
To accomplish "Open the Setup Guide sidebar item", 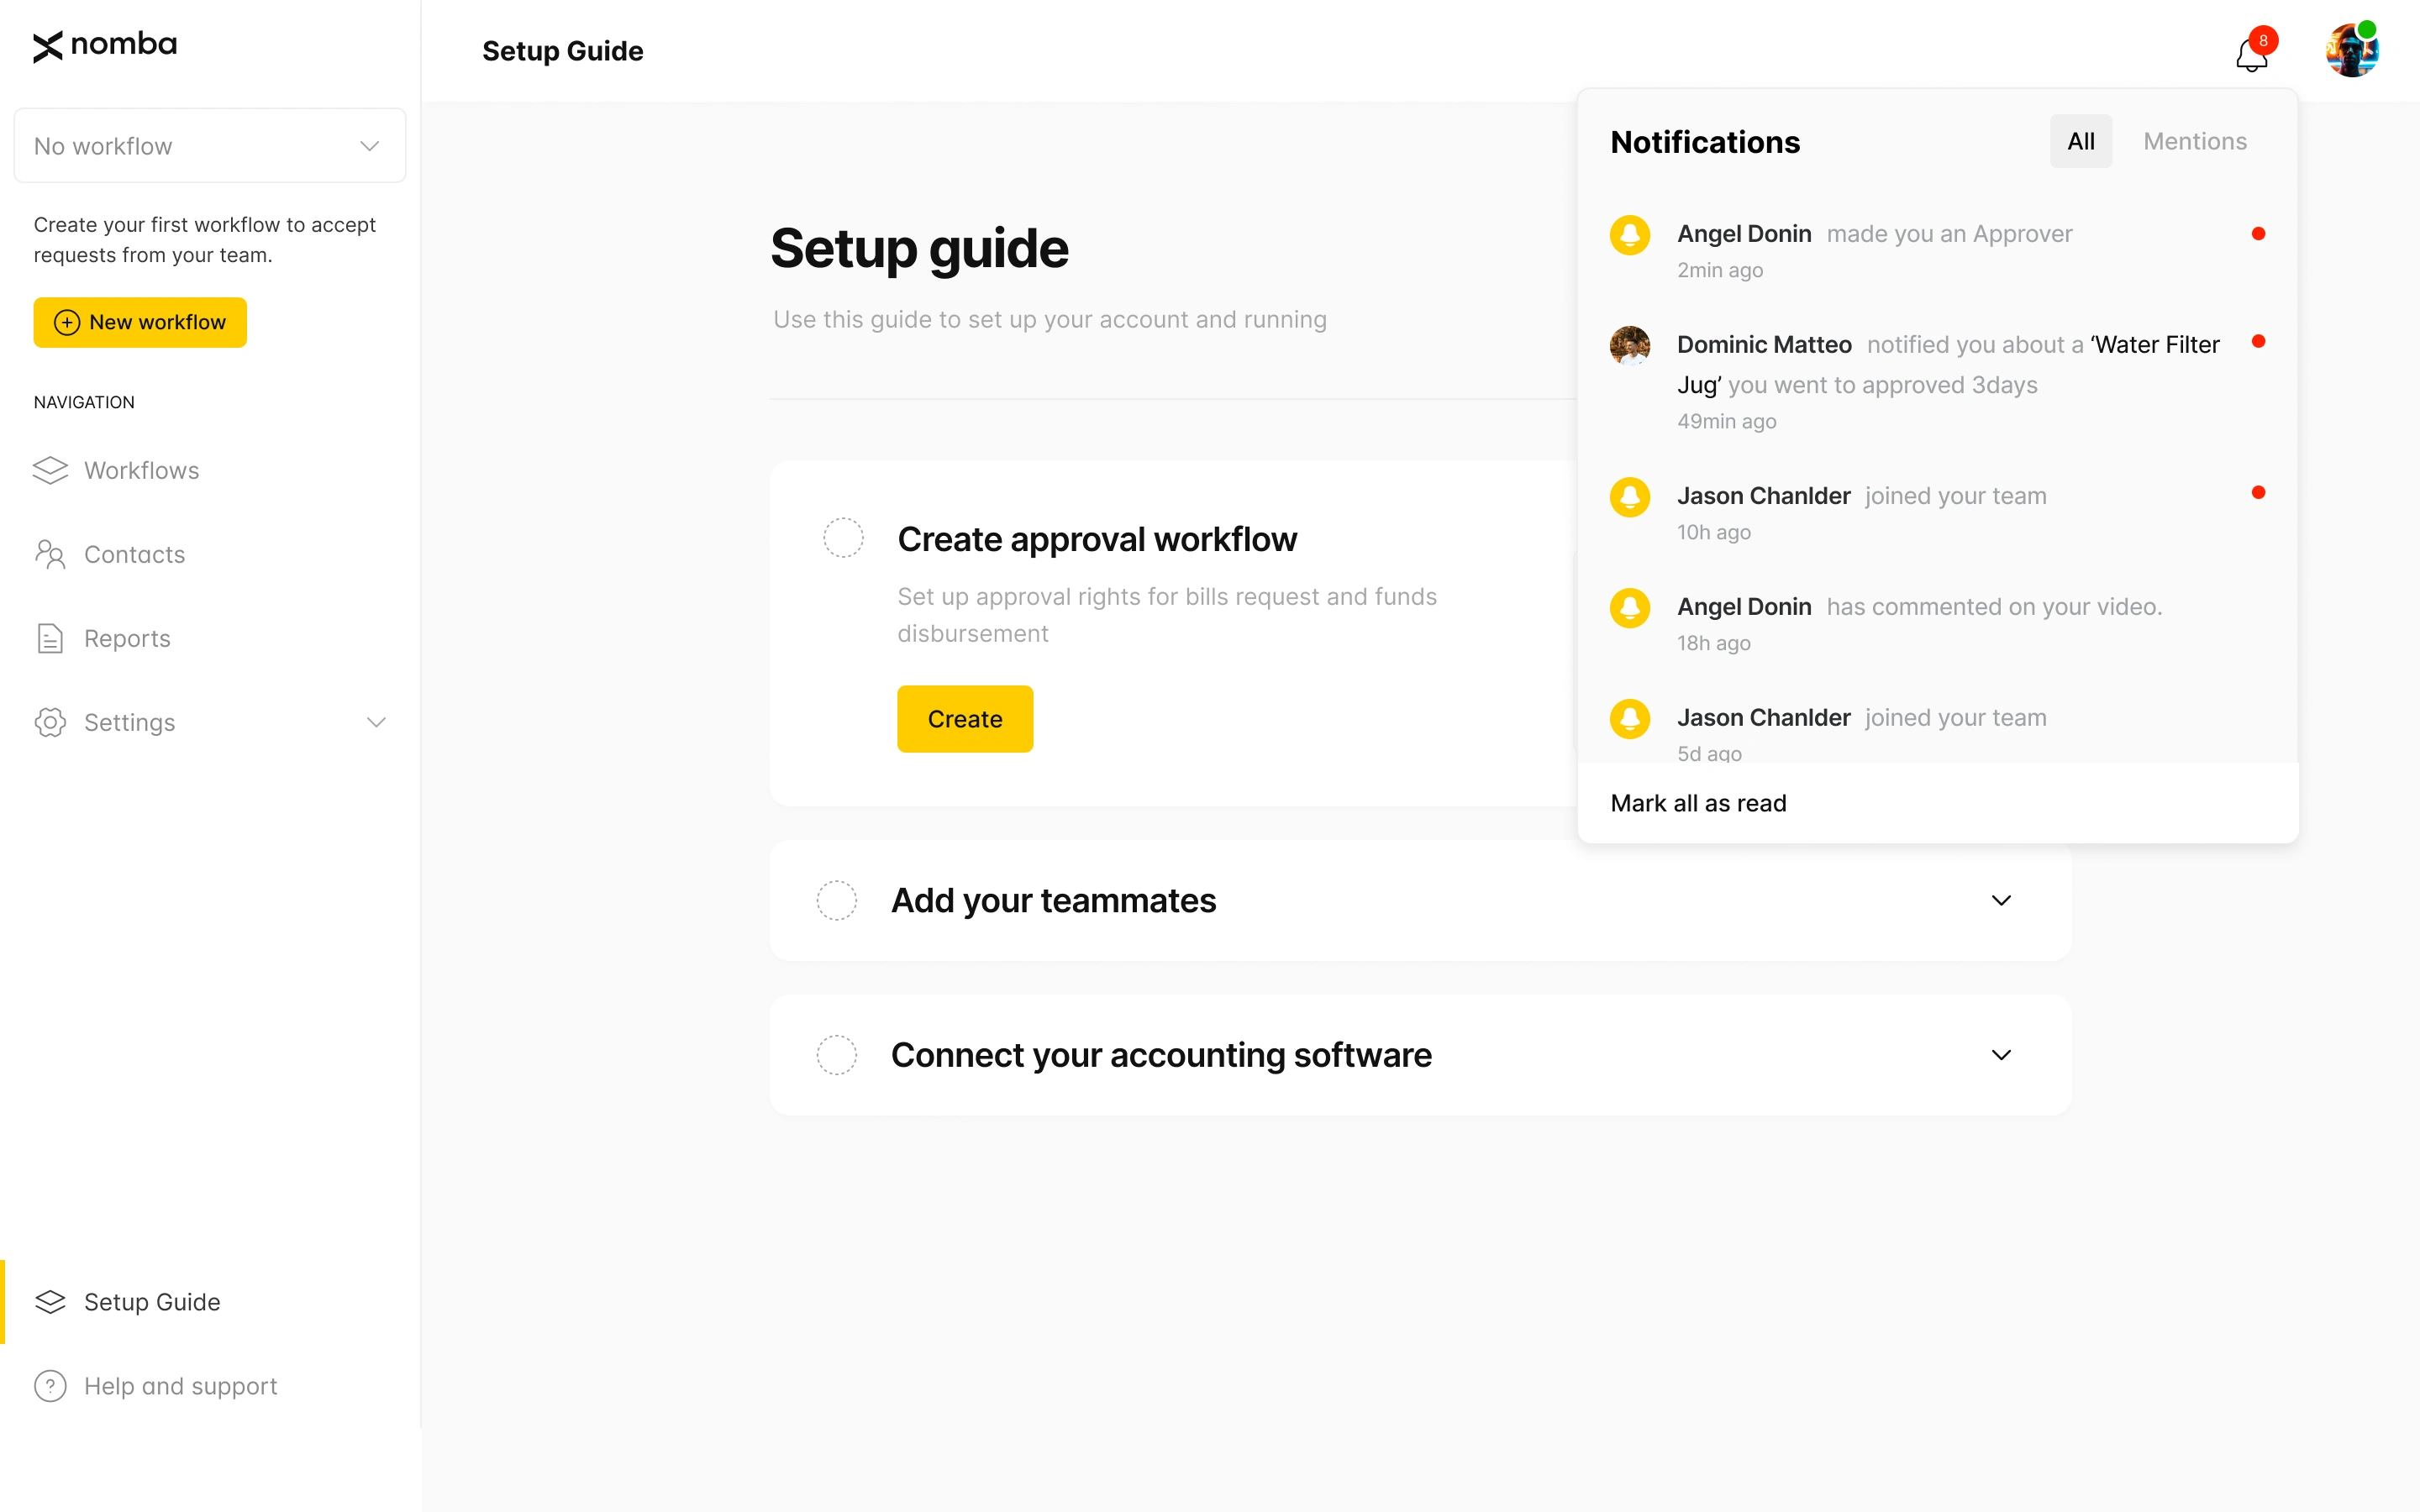I will point(152,1301).
